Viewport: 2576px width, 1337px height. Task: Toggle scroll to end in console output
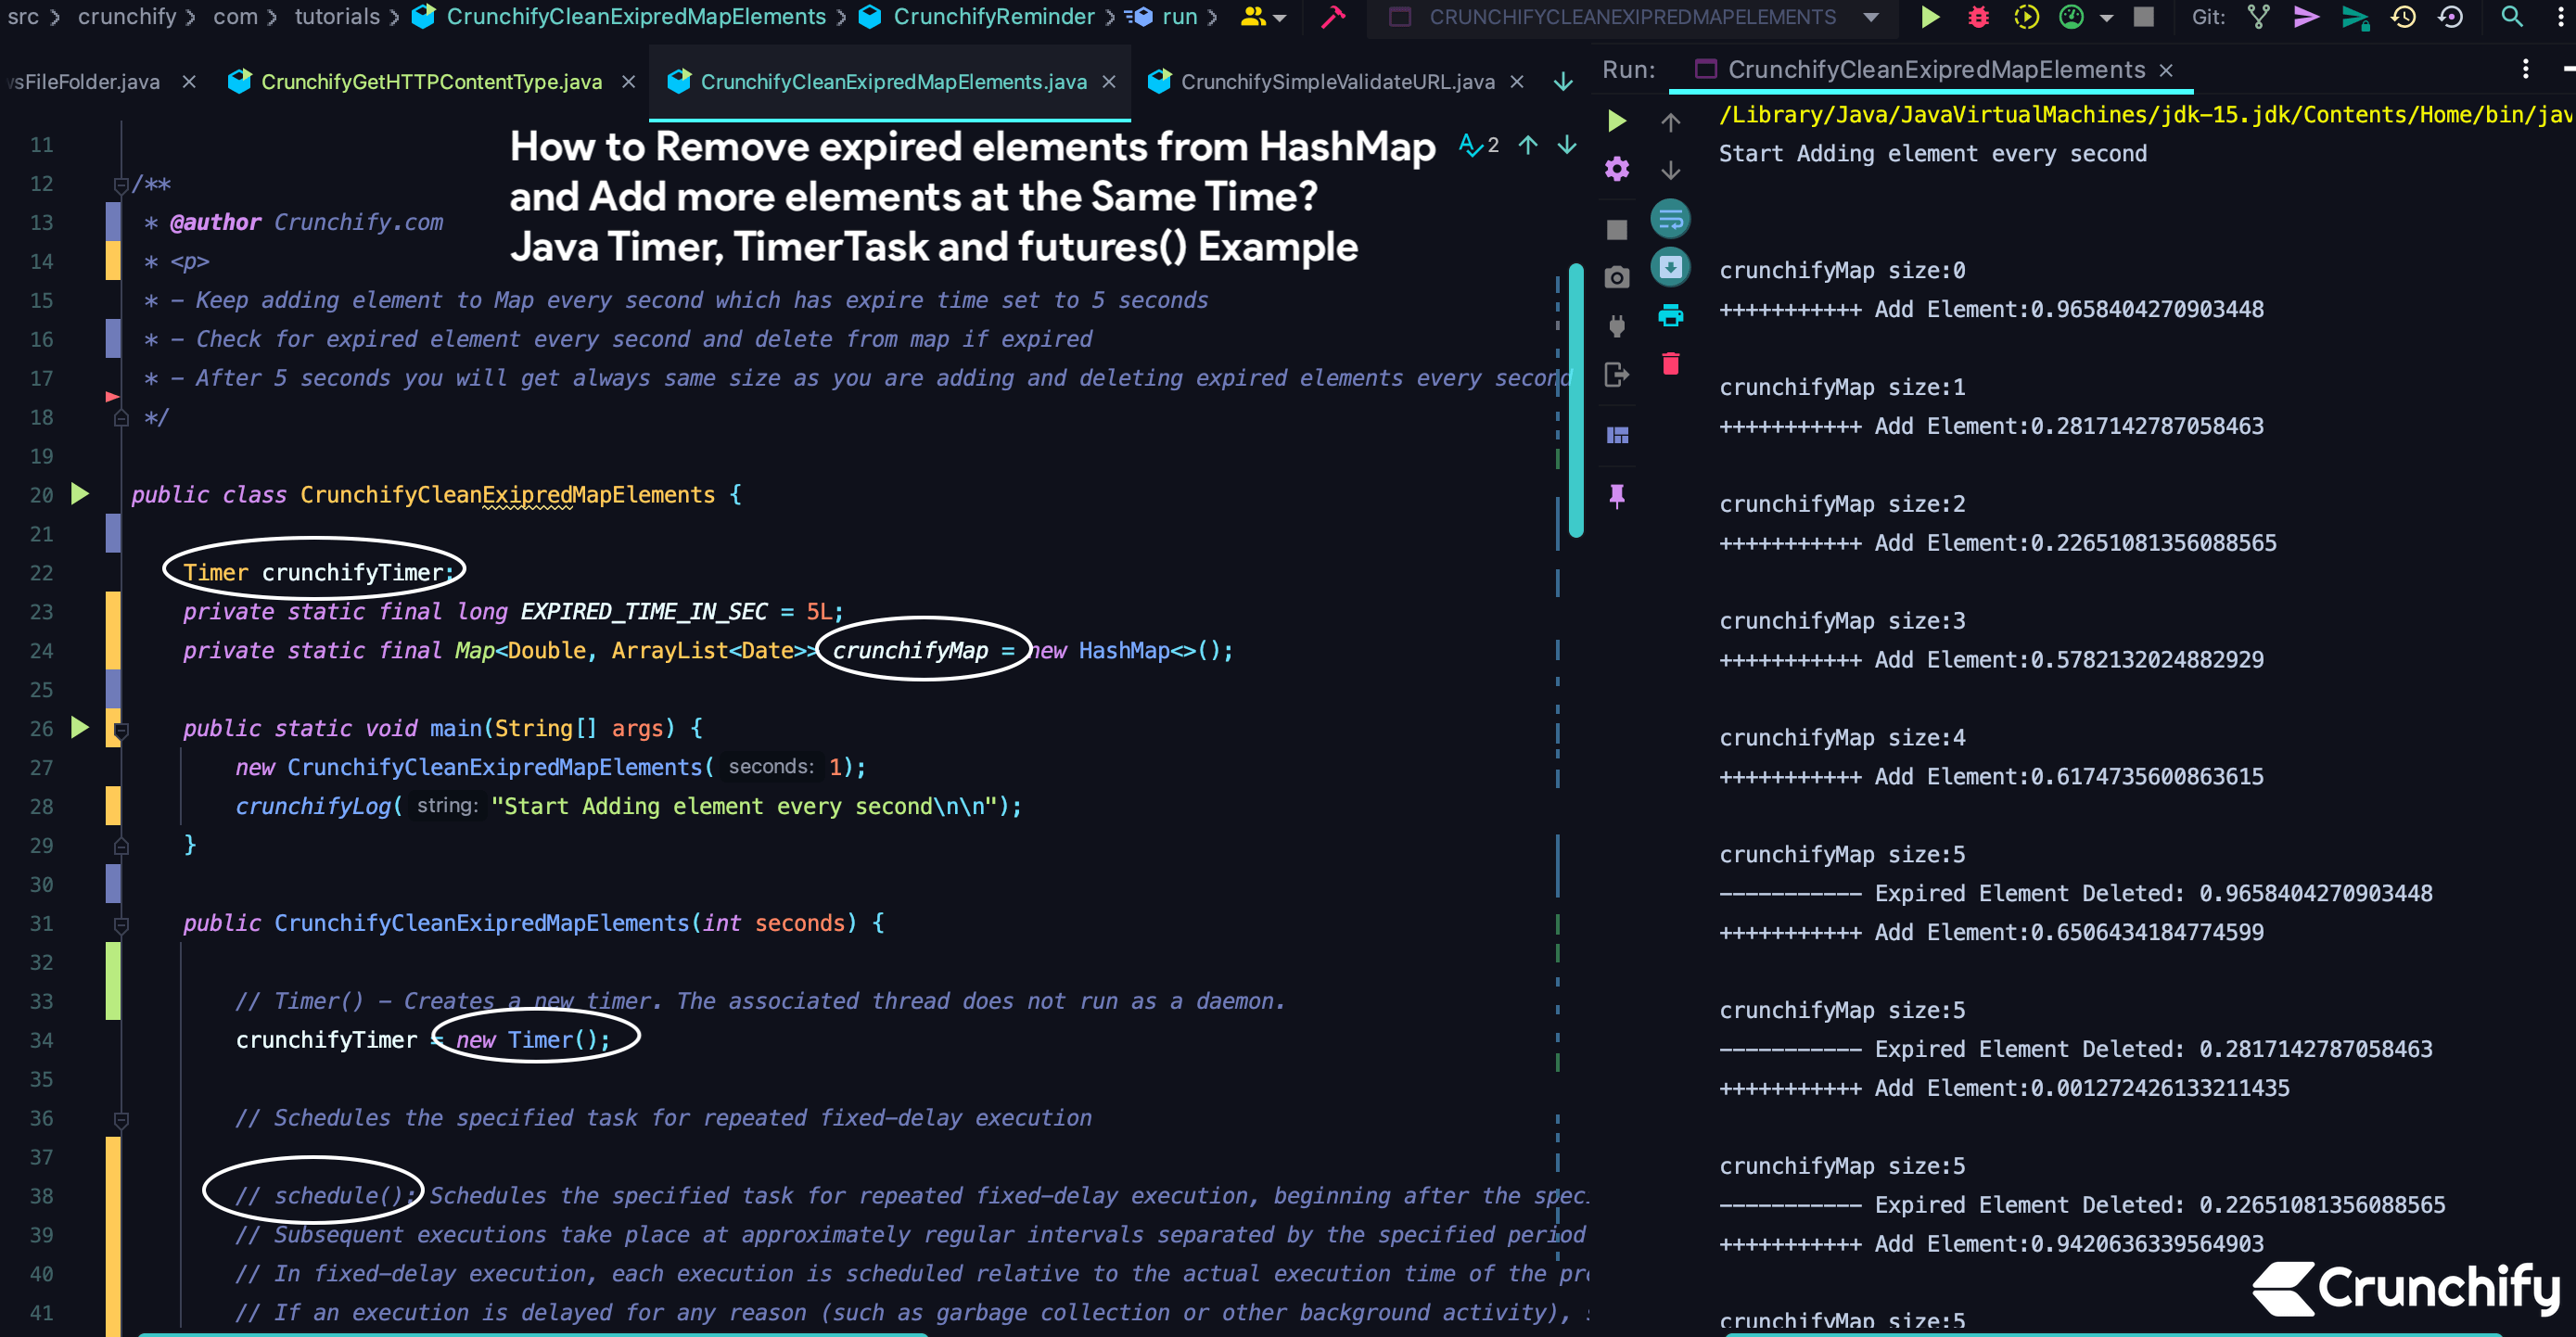pyautogui.click(x=1670, y=267)
